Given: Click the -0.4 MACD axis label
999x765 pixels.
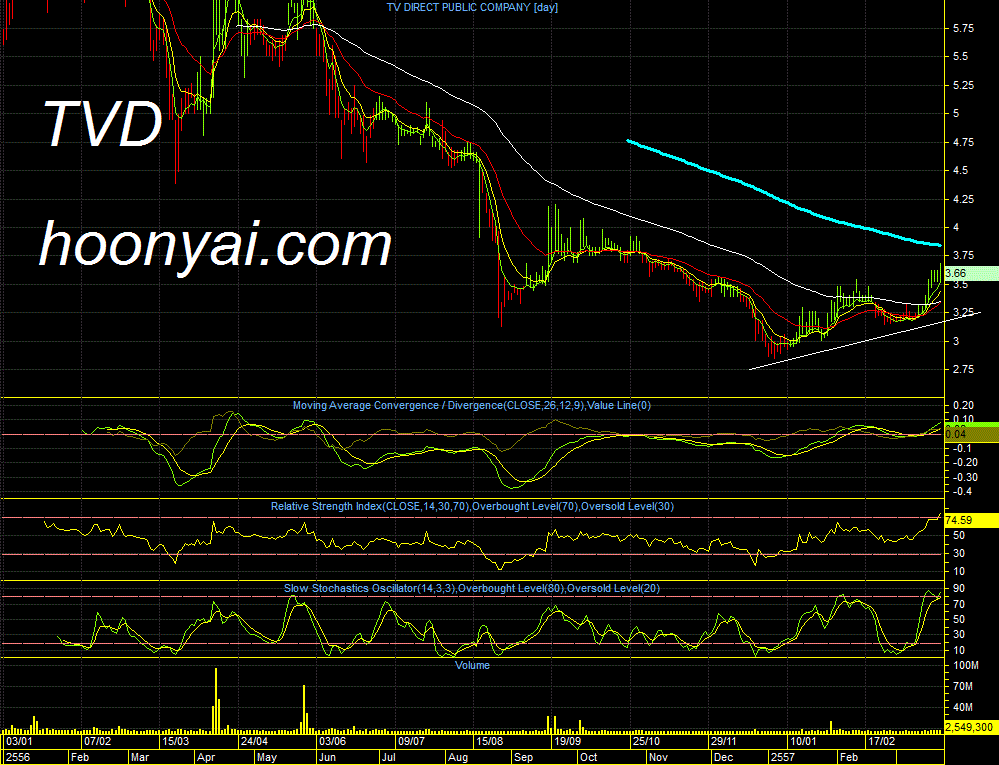Looking at the screenshot, I should pyautogui.click(x=963, y=492).
